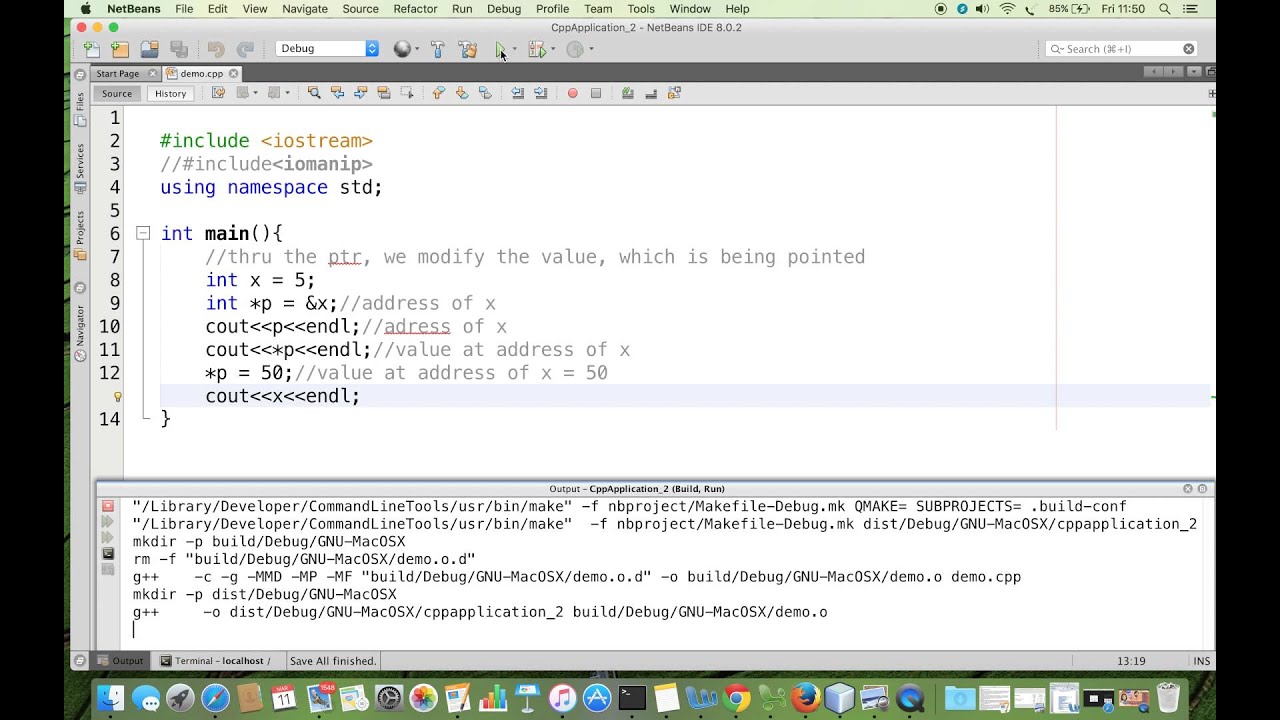Open the Files side panel
Viewport: 1280px width, 720px height.
pyautogui.click(x=80, y=108)
